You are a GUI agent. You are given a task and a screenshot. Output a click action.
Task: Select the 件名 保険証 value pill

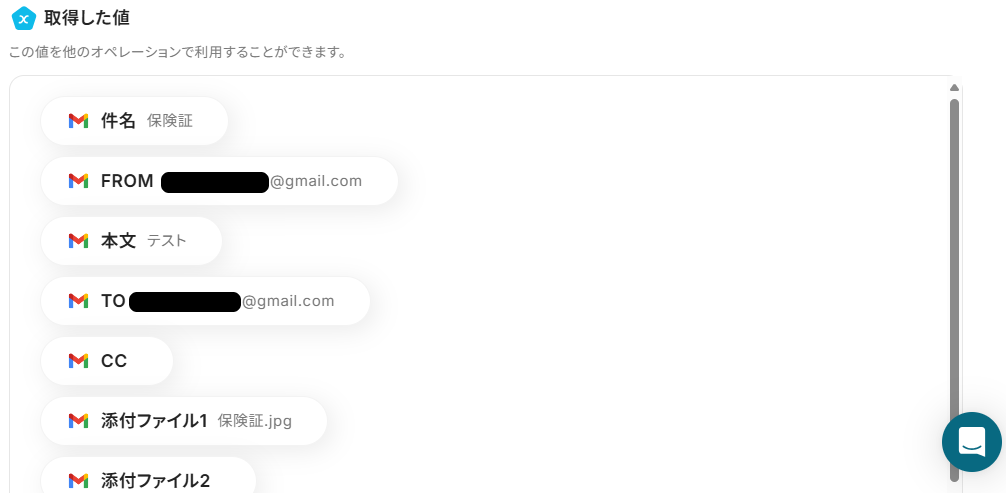[135, 121]
